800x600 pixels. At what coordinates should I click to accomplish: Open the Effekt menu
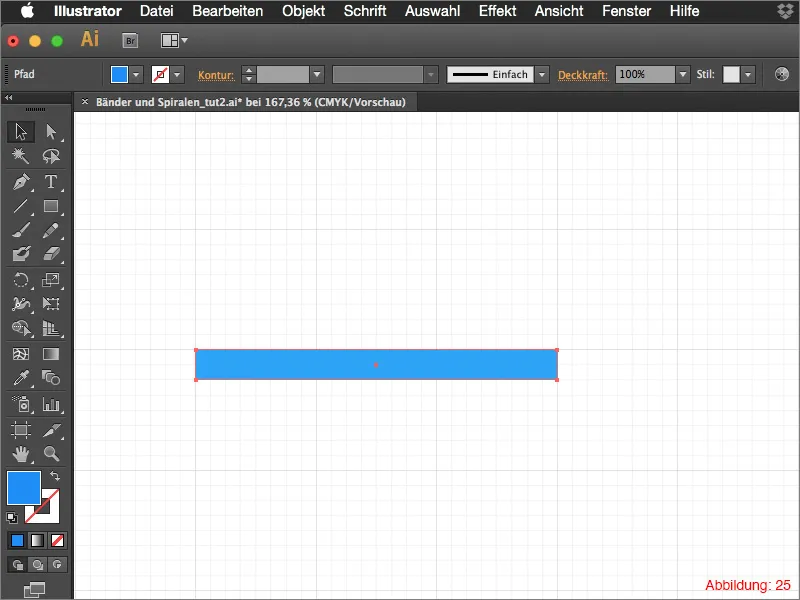click(497, 11)
